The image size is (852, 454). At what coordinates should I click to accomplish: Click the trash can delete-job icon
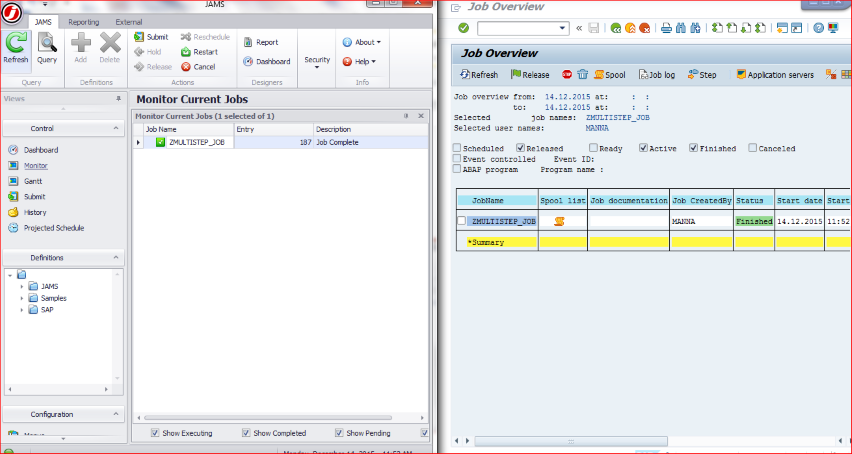(x=582, y=74)
